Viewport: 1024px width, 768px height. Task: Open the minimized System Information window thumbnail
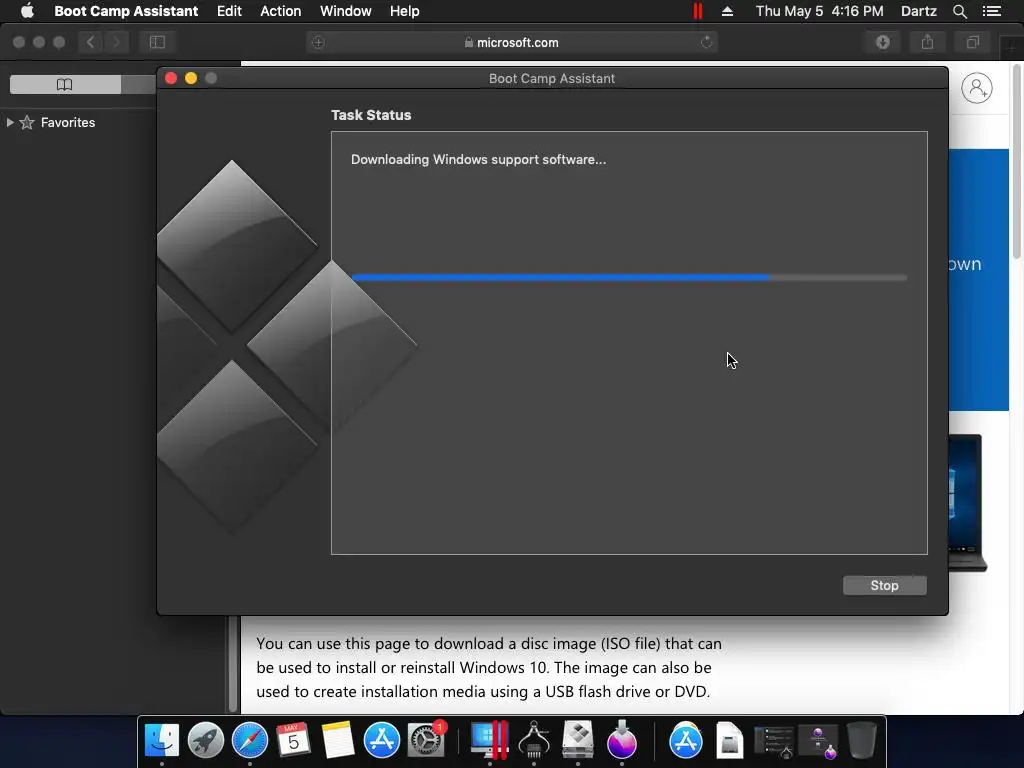click(x=774, y=742)
